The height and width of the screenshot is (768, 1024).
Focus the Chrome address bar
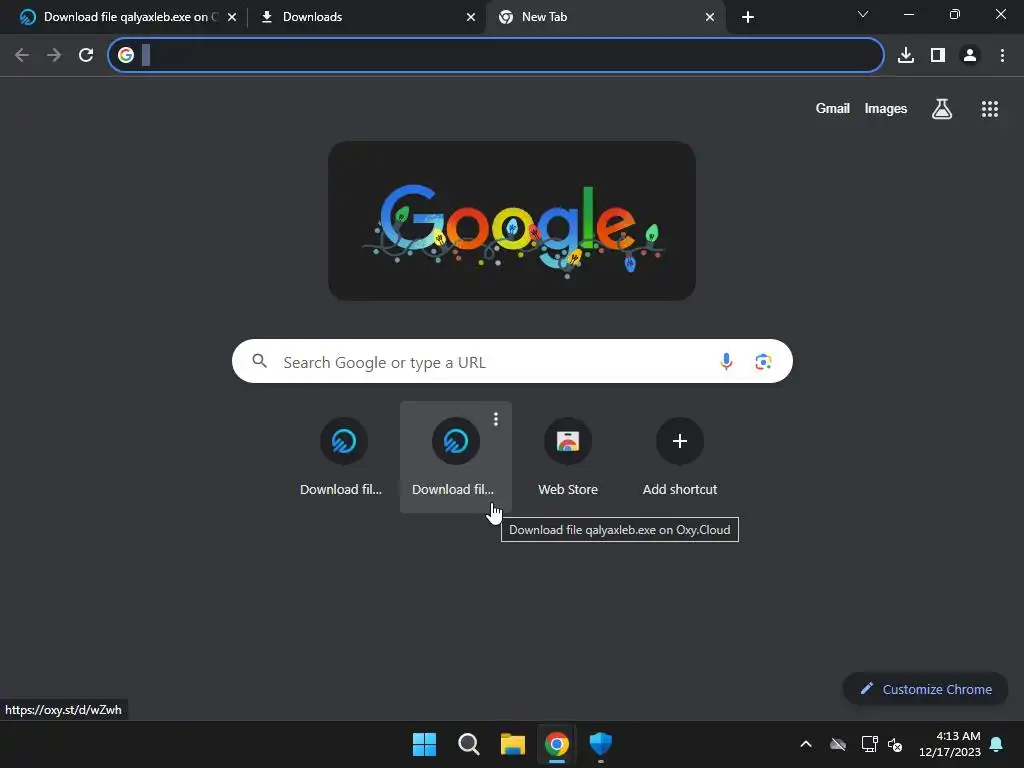pos(496,55)
